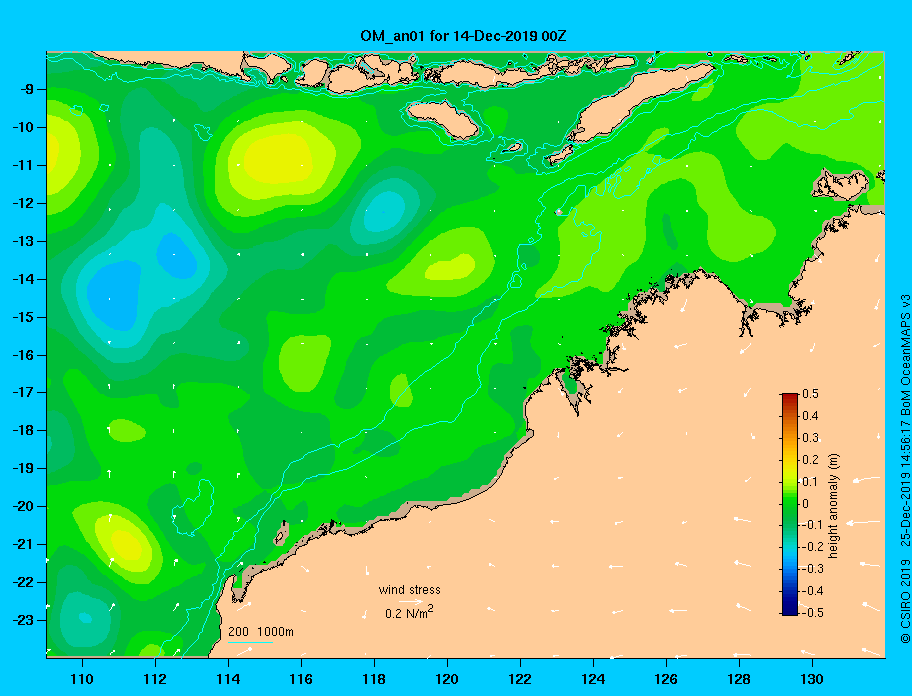
Task: Click latitude axis label '-16'
Action: [23, 355]
